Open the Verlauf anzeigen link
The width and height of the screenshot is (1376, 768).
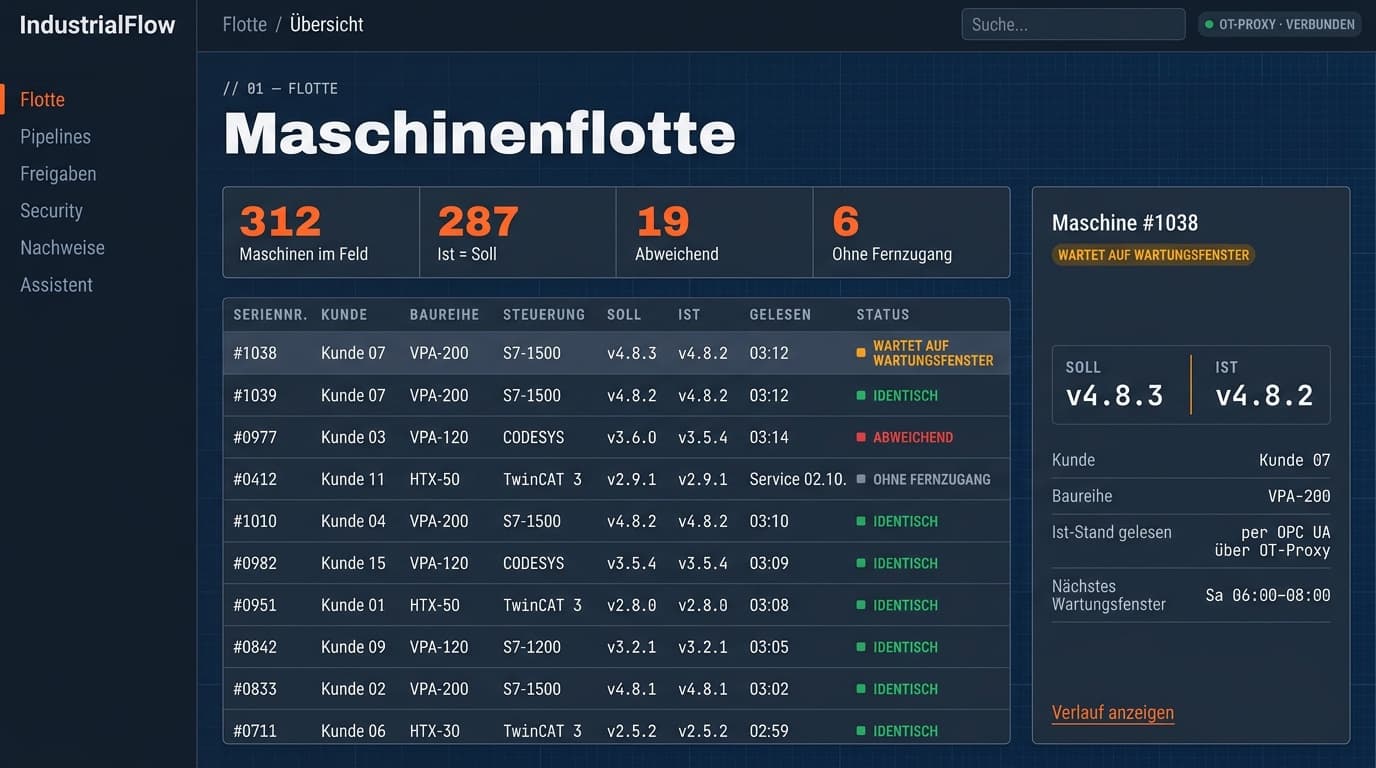point(1113,713)
